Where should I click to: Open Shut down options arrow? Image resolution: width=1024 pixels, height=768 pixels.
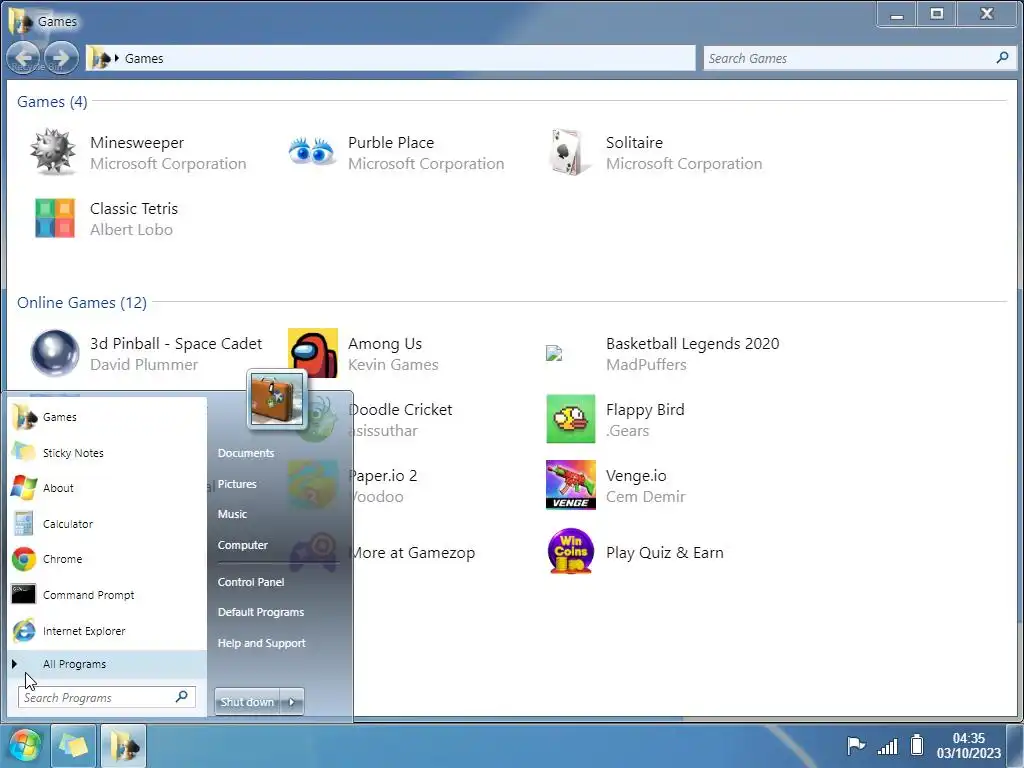pos(292,702)
